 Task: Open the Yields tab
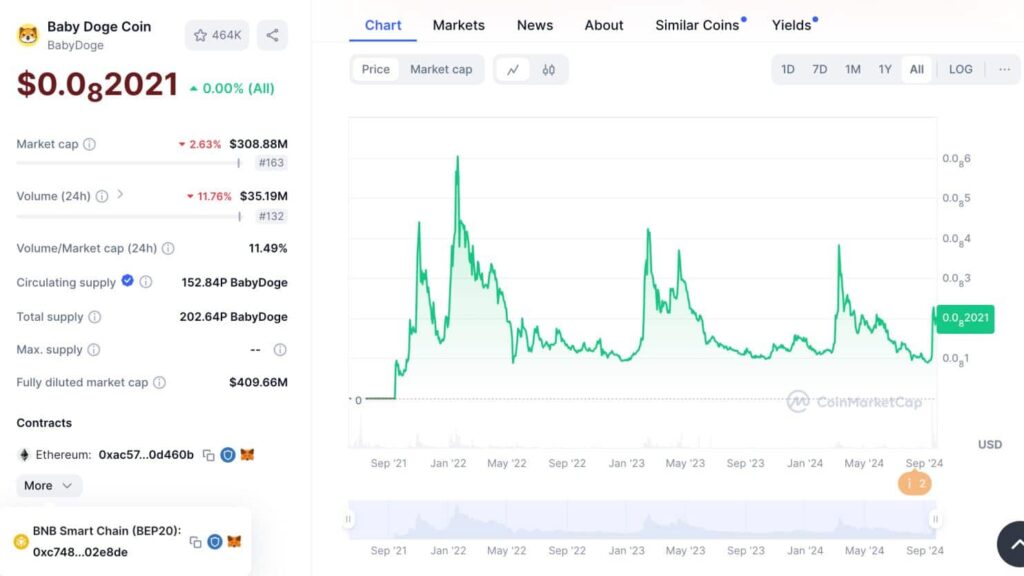click(x=792, y=25)
